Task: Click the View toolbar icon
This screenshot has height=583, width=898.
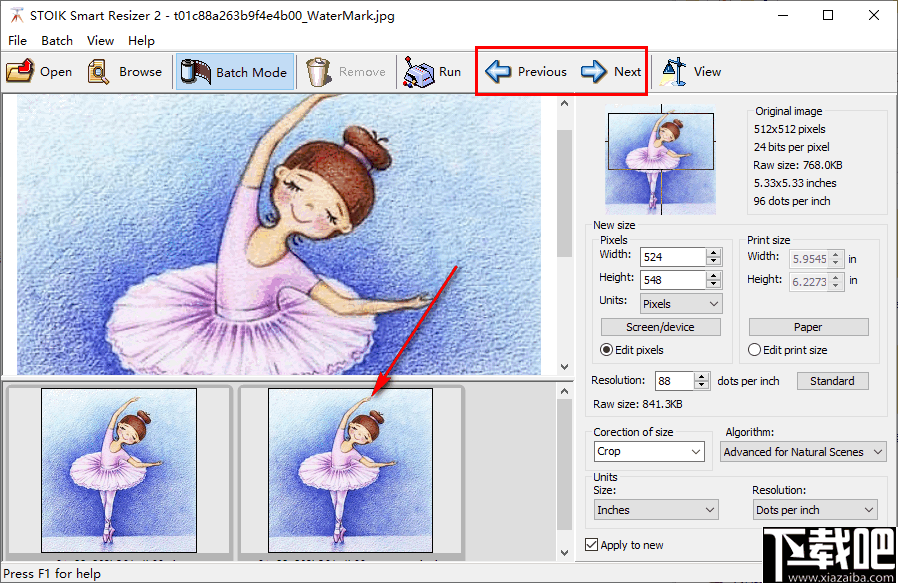Action: click(x=675, y=72)
